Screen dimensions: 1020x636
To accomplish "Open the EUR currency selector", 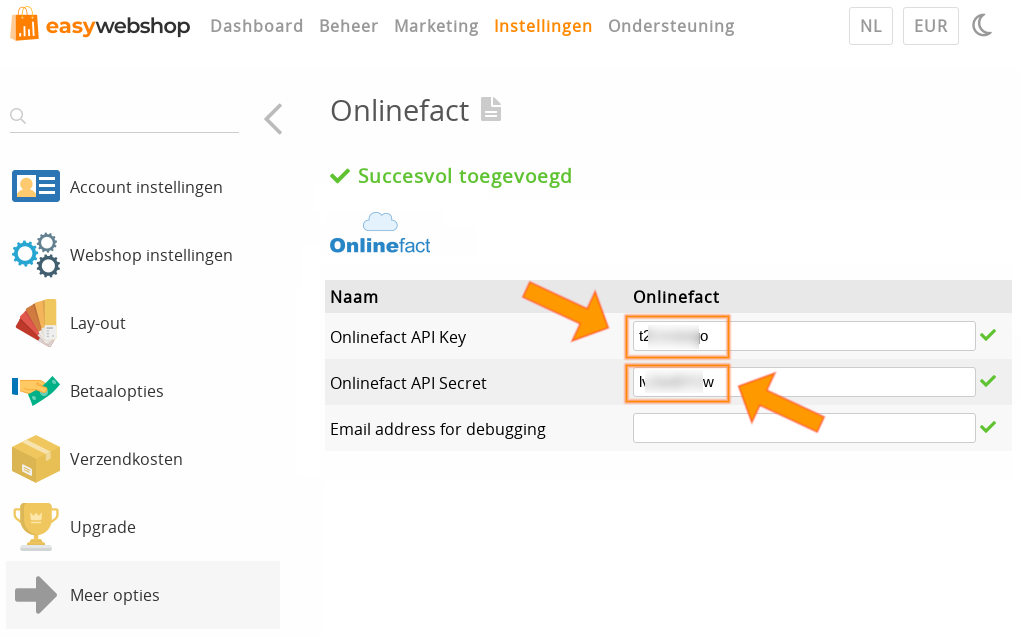I will pyautogui.click(x=930, y=26).
